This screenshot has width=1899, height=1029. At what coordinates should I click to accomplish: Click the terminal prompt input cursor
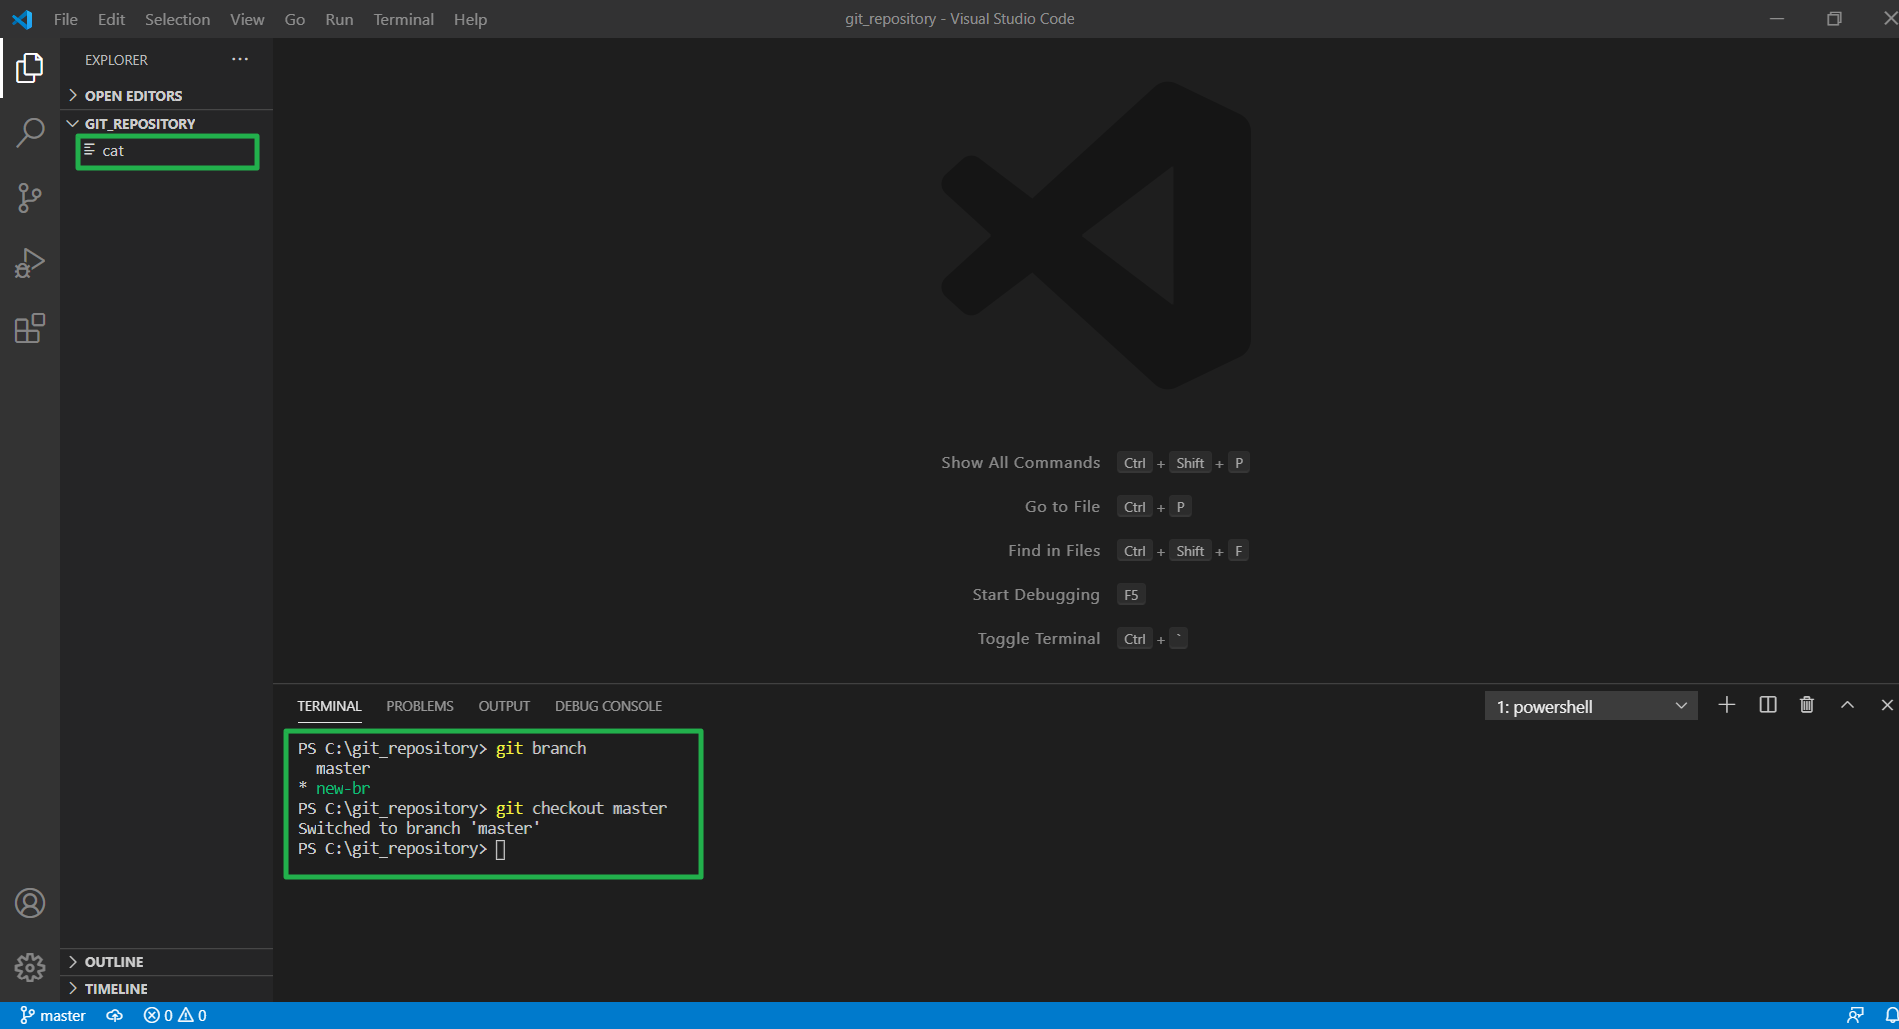click(x=501, y=849)
